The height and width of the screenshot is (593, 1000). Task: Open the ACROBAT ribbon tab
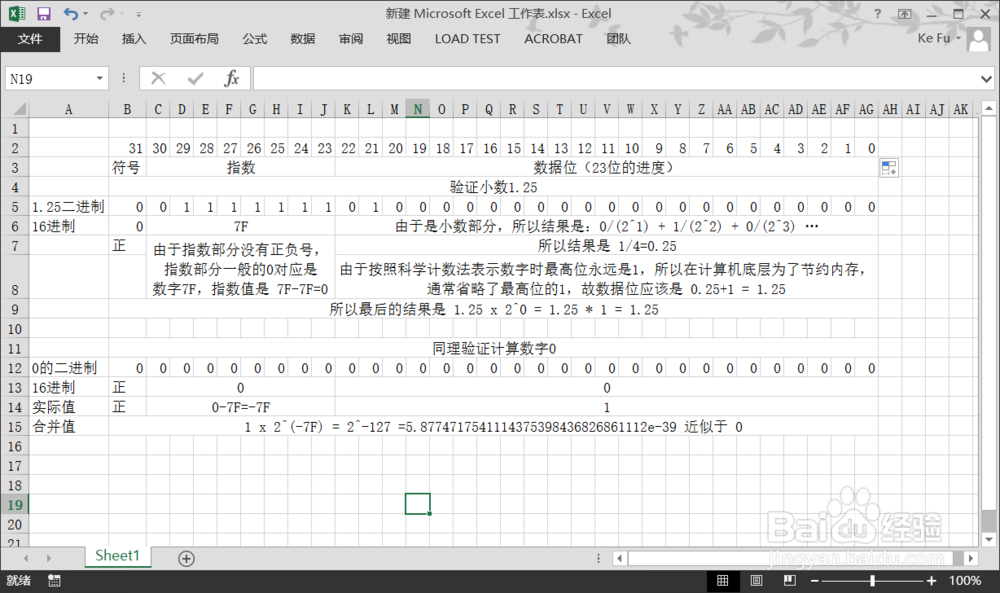[x=553, y=39]
